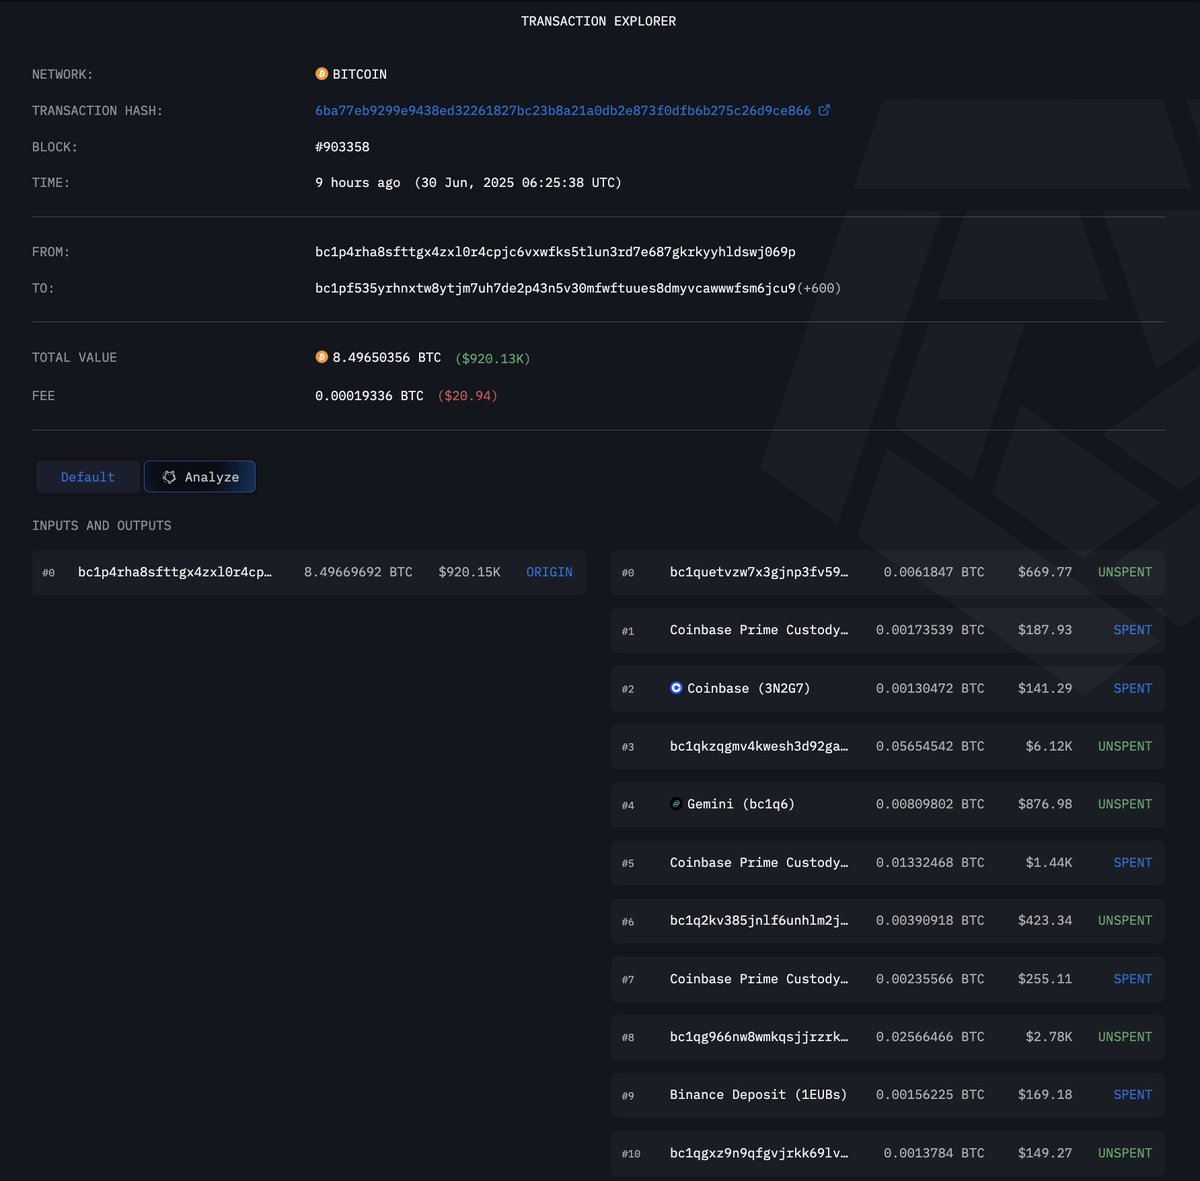Open the external link icon beside transaction hash
Viewport: 1200px width, 1181px height.
[824, 110]
